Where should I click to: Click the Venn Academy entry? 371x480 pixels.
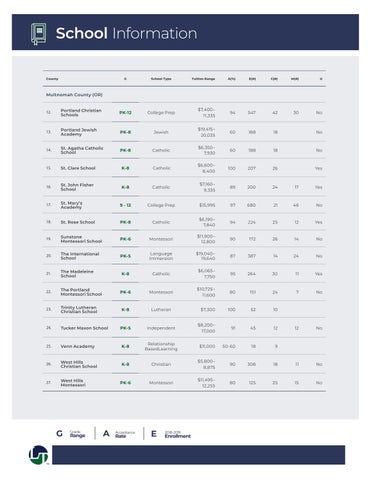coord(77,347)
